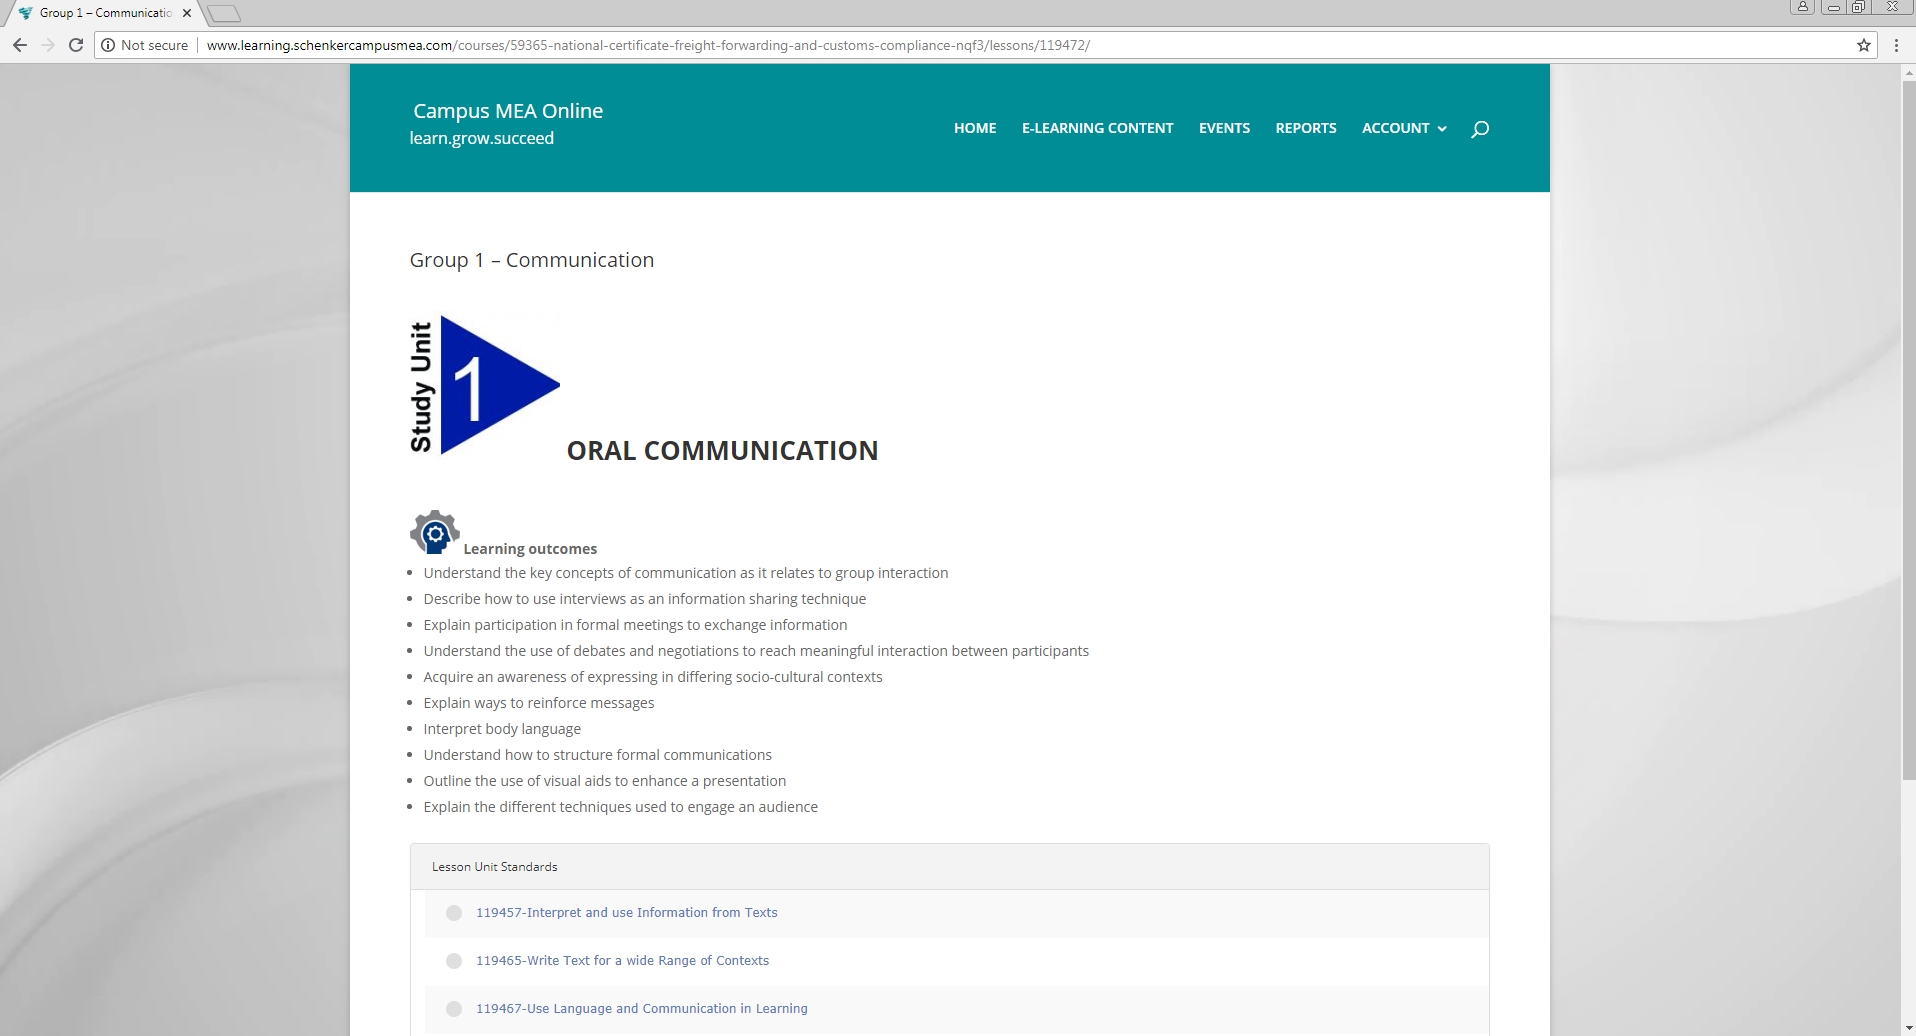Click the browser address bar URL
The height and width of the screenshot is (1036, 1916).
[648, 45]
